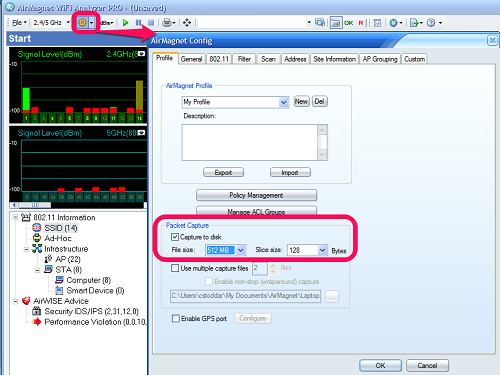The height and width of the screenshot is (375, 500).
Task: Expand the My Profile dropdown list
Action: pos(283,102)
